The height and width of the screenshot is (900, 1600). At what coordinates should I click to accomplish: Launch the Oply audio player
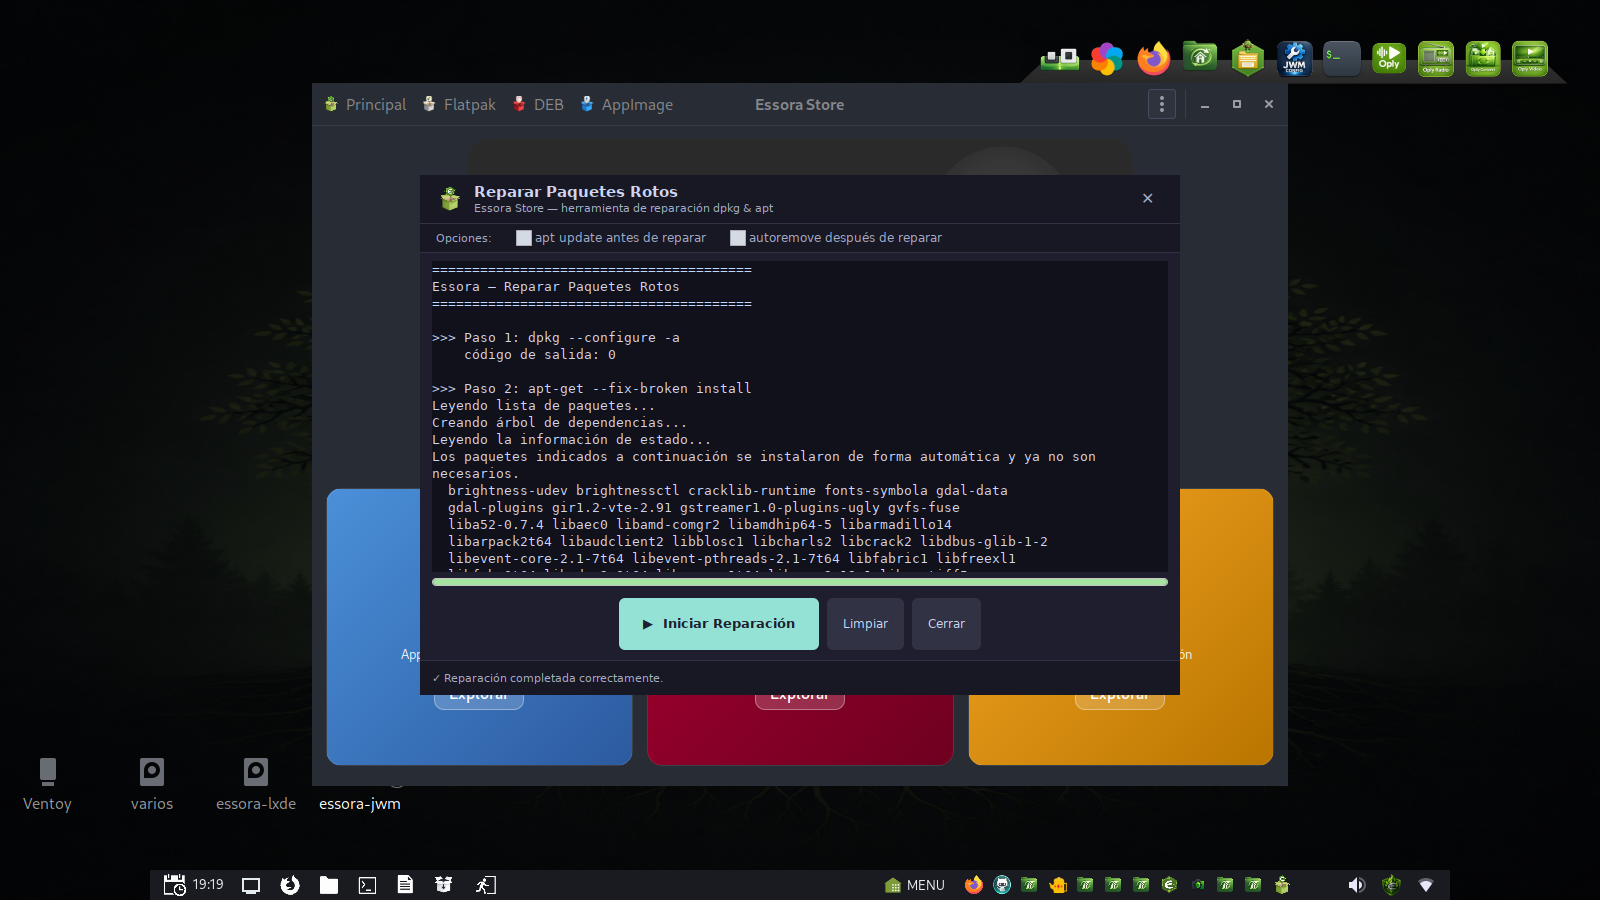pos(1389,58)
